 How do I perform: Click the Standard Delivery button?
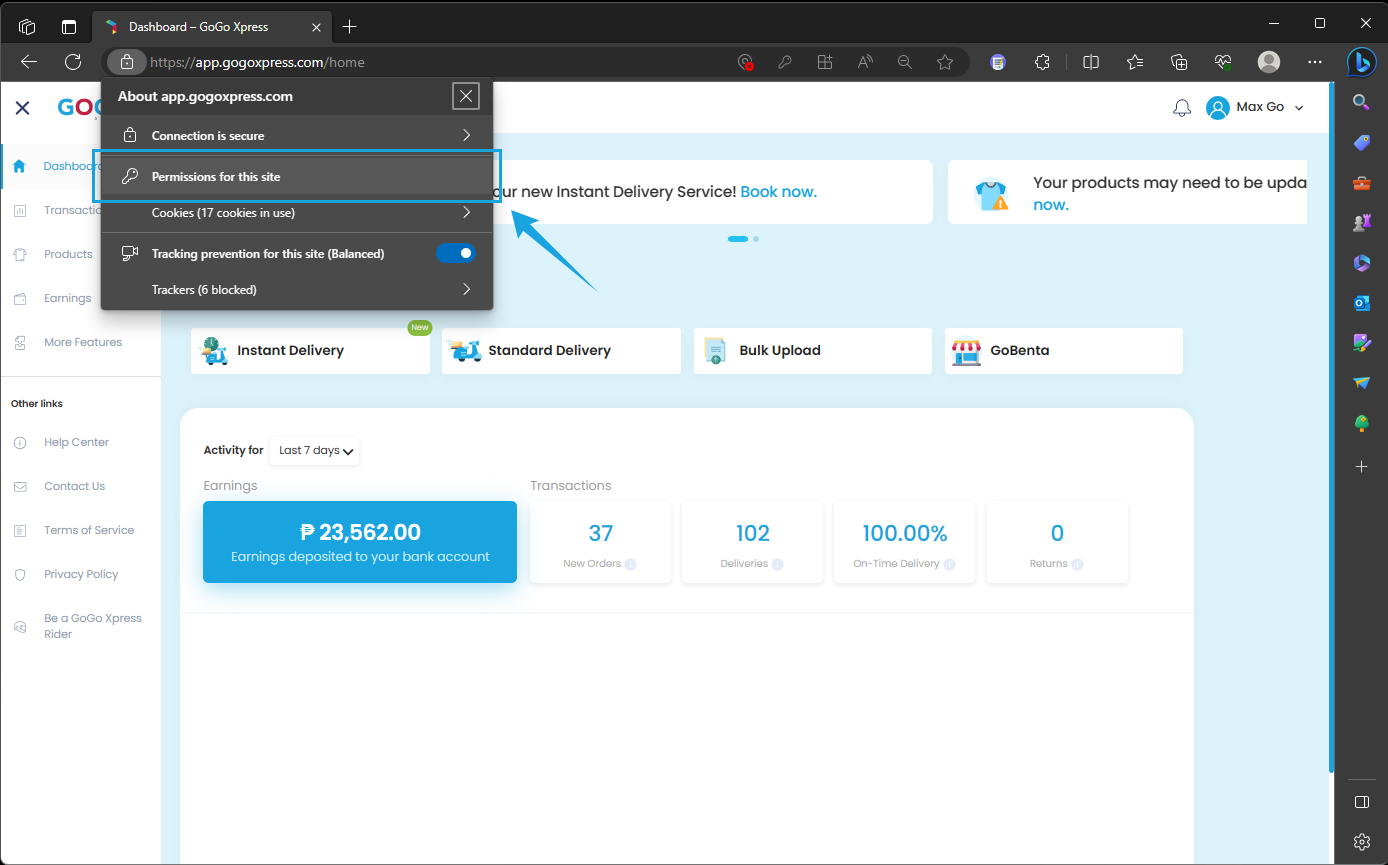tap(561, 351)
